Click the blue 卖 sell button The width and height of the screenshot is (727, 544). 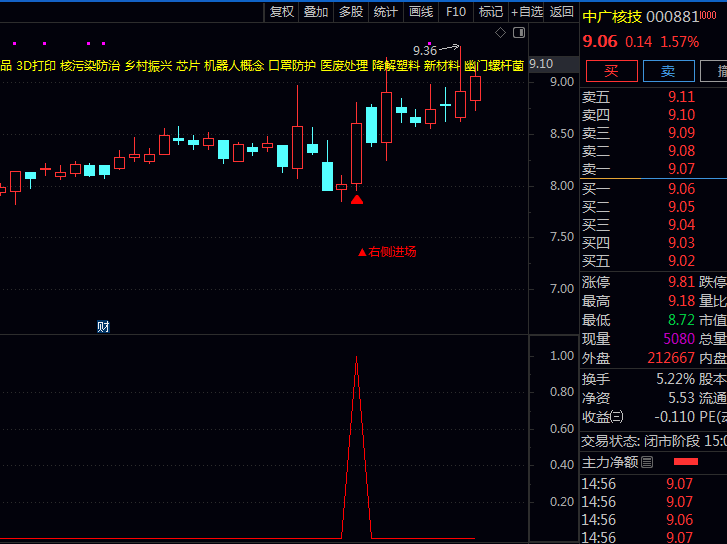[x=668, y=71]
